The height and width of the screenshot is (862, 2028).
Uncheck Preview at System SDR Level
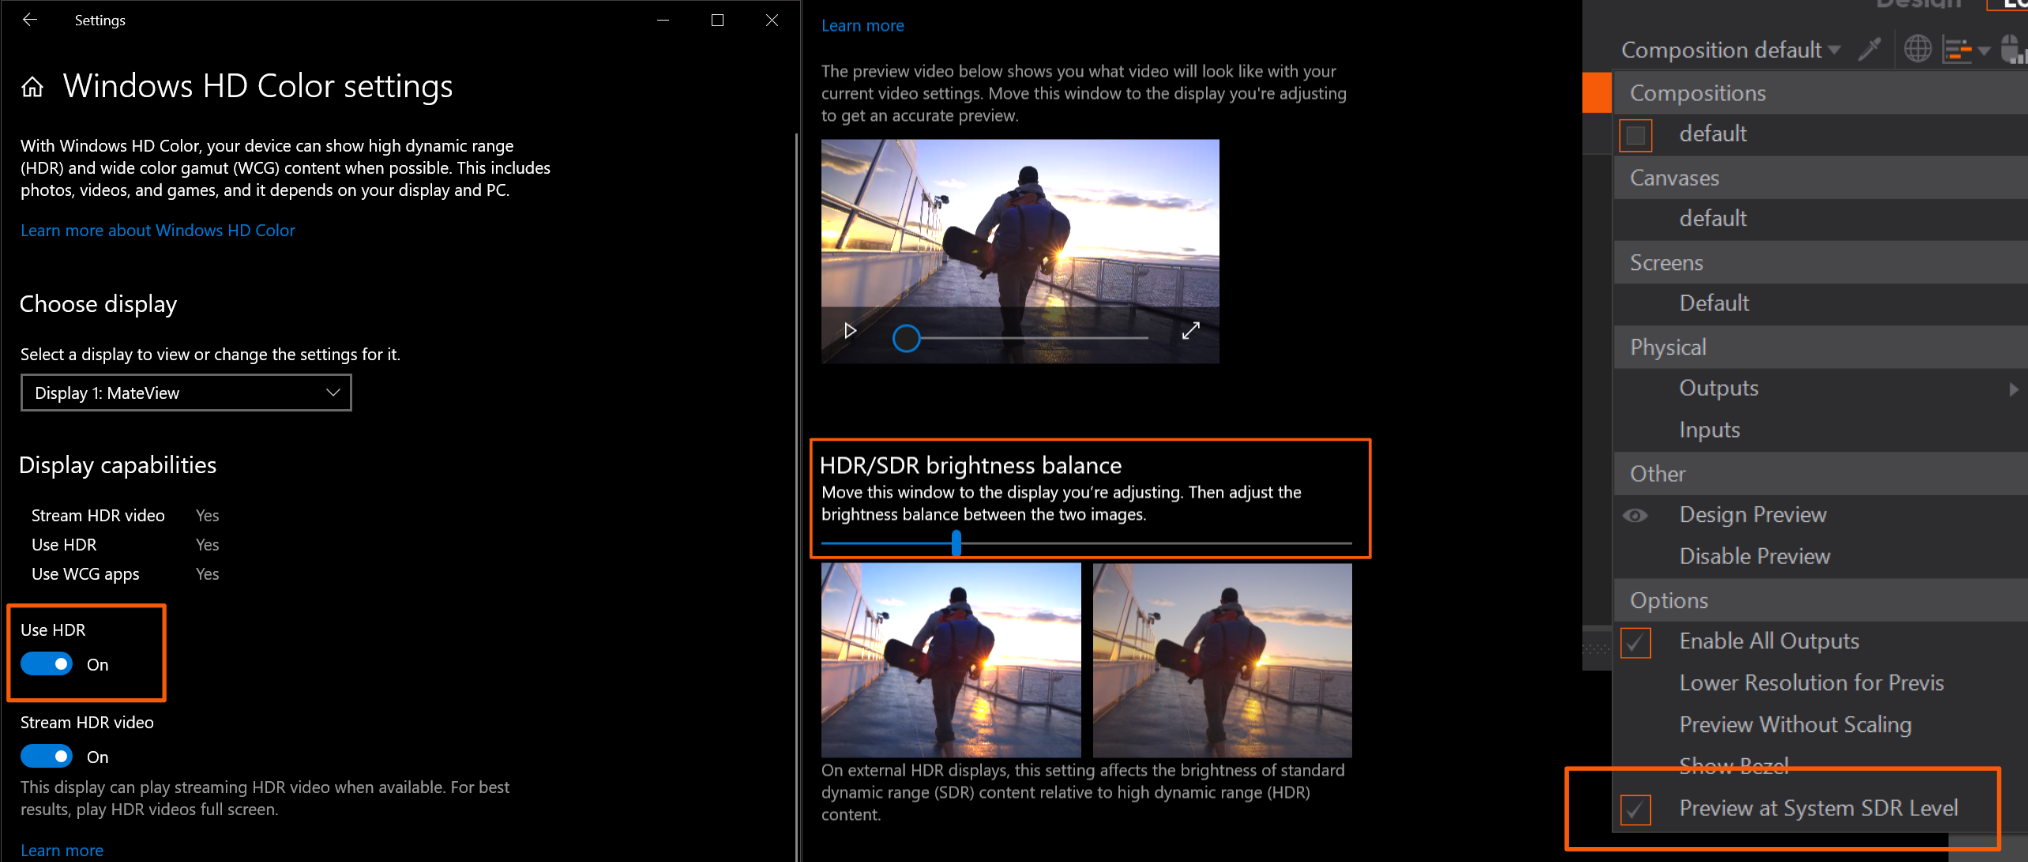coord(1636,809)
